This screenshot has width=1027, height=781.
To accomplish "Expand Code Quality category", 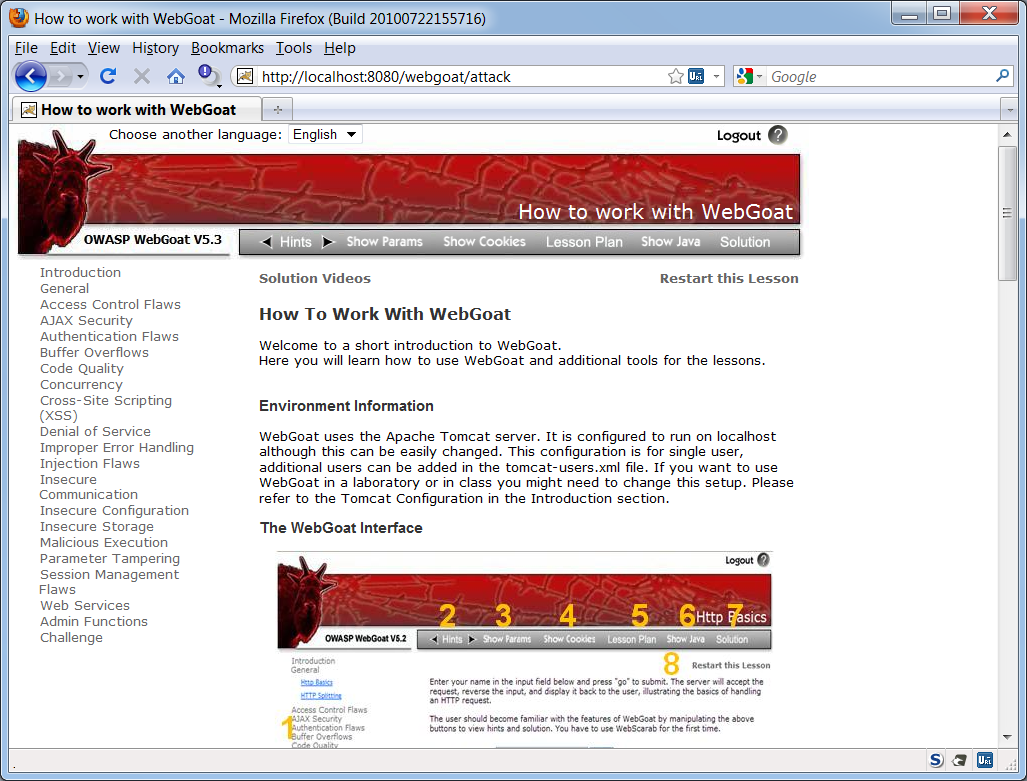I will [x=81, y=368].
